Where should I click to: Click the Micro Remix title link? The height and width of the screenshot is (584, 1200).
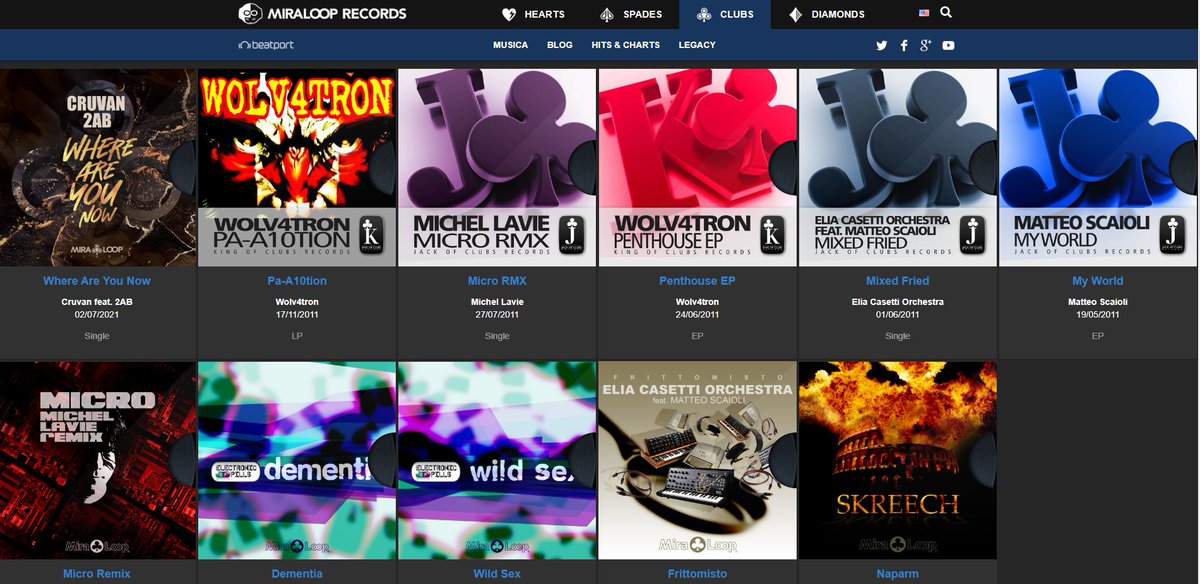pyautogui.click(x=97, y=574)
